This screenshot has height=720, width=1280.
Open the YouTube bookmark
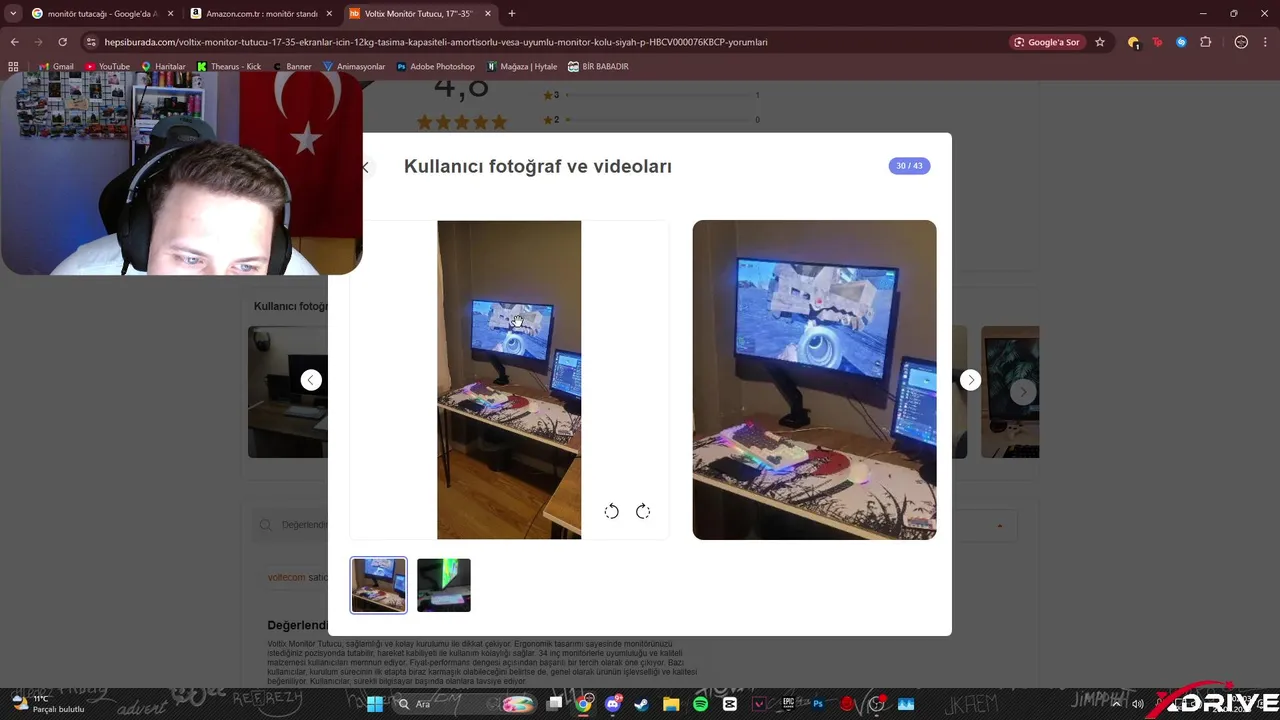107,67
